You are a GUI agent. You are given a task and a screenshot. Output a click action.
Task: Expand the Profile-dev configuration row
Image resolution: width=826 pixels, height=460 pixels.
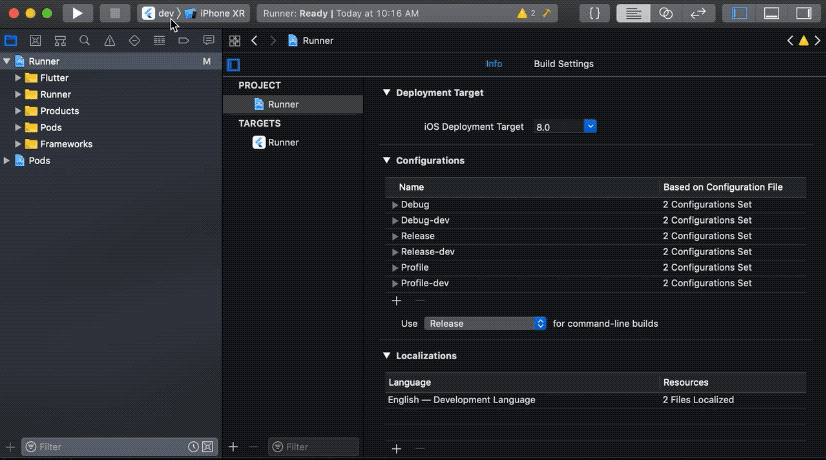coord(395,283)
